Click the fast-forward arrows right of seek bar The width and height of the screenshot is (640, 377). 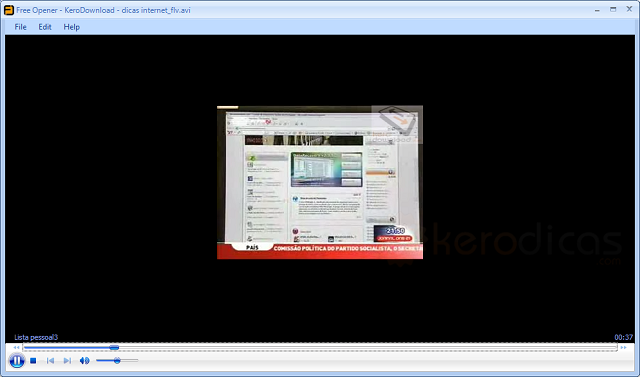[x=623, y=348]
